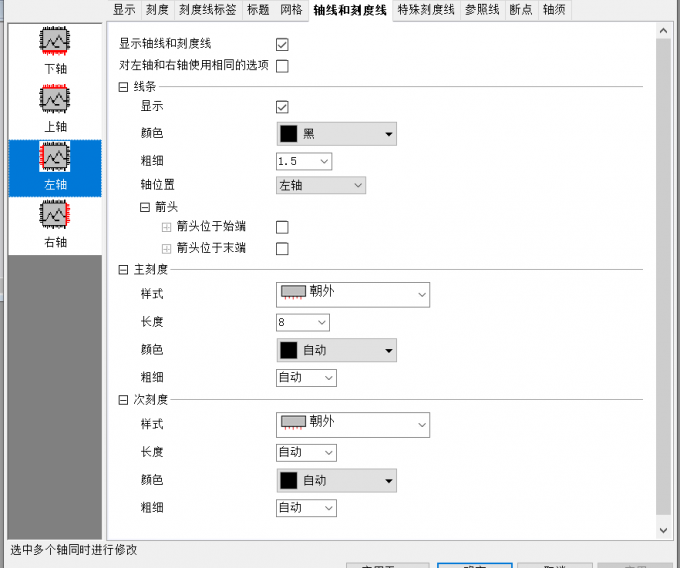
Task: Open the 主刻度 粗细 自动 dropdown
Action: [x=306, y=378]
